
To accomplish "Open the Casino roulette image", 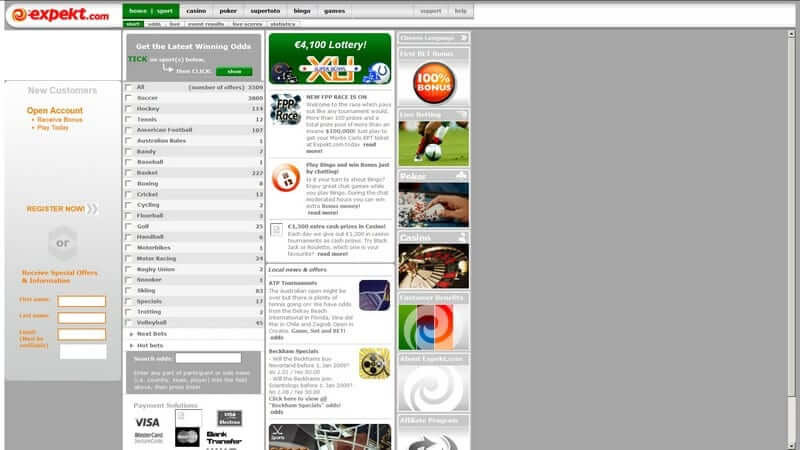I will tap(434, 266).
